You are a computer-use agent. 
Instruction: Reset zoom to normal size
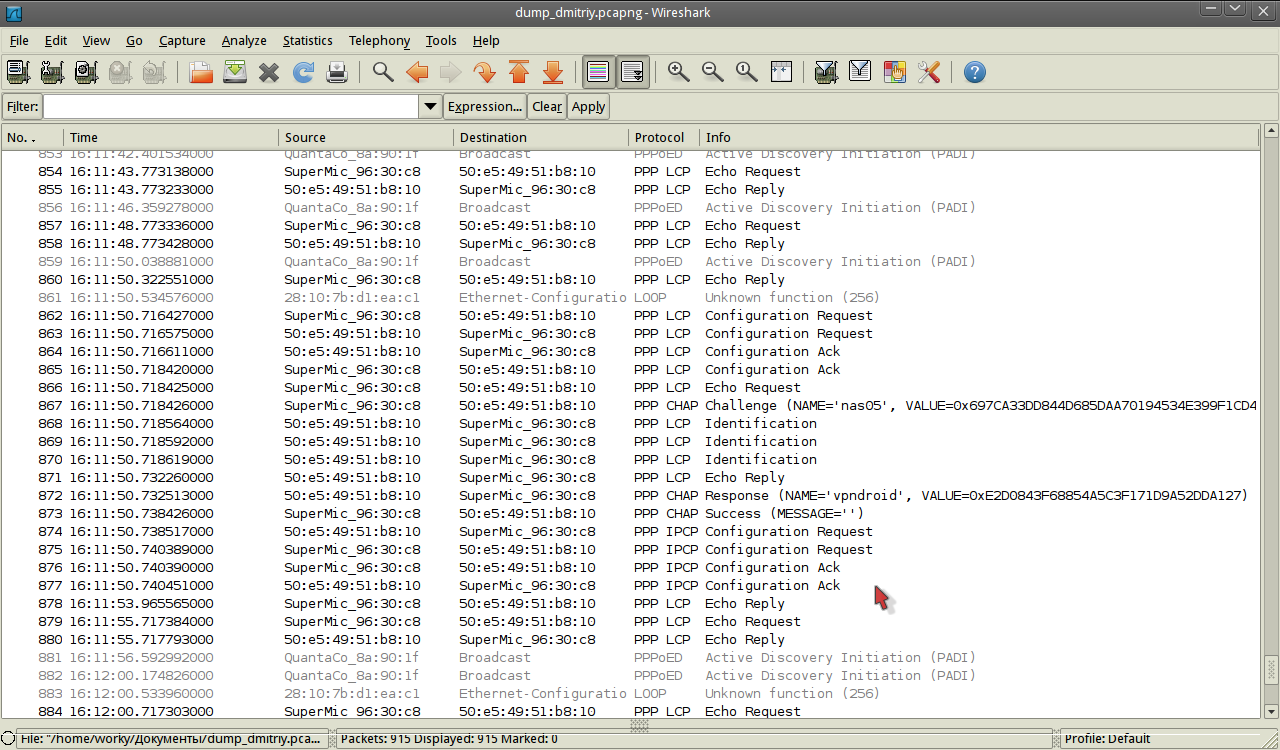pyautogui.click(x=747, y=72)
